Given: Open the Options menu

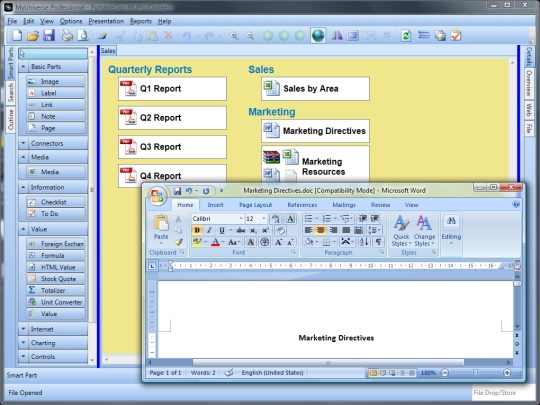Looking at the screenshot, I should coord(71,21).
